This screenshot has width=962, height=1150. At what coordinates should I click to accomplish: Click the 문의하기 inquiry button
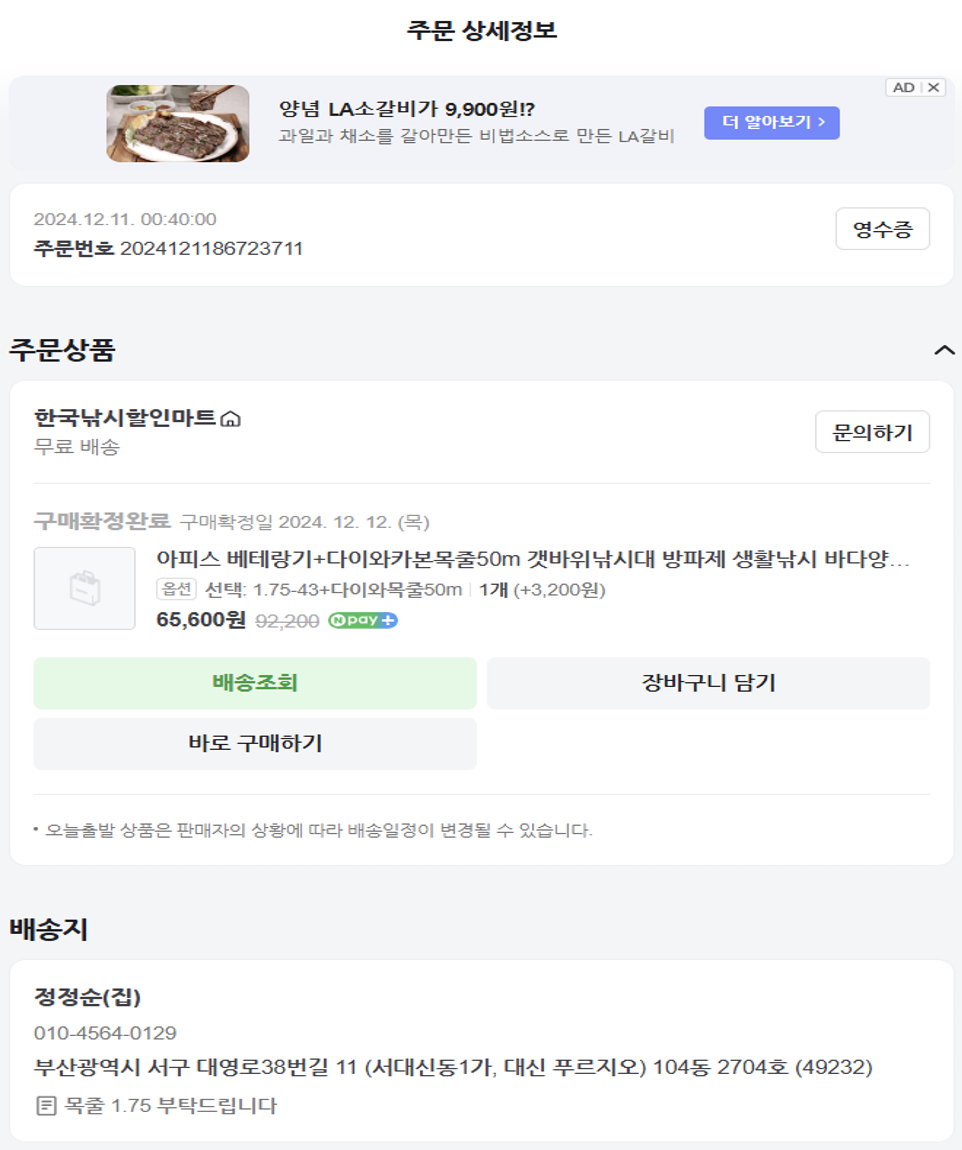click(873, 432)
